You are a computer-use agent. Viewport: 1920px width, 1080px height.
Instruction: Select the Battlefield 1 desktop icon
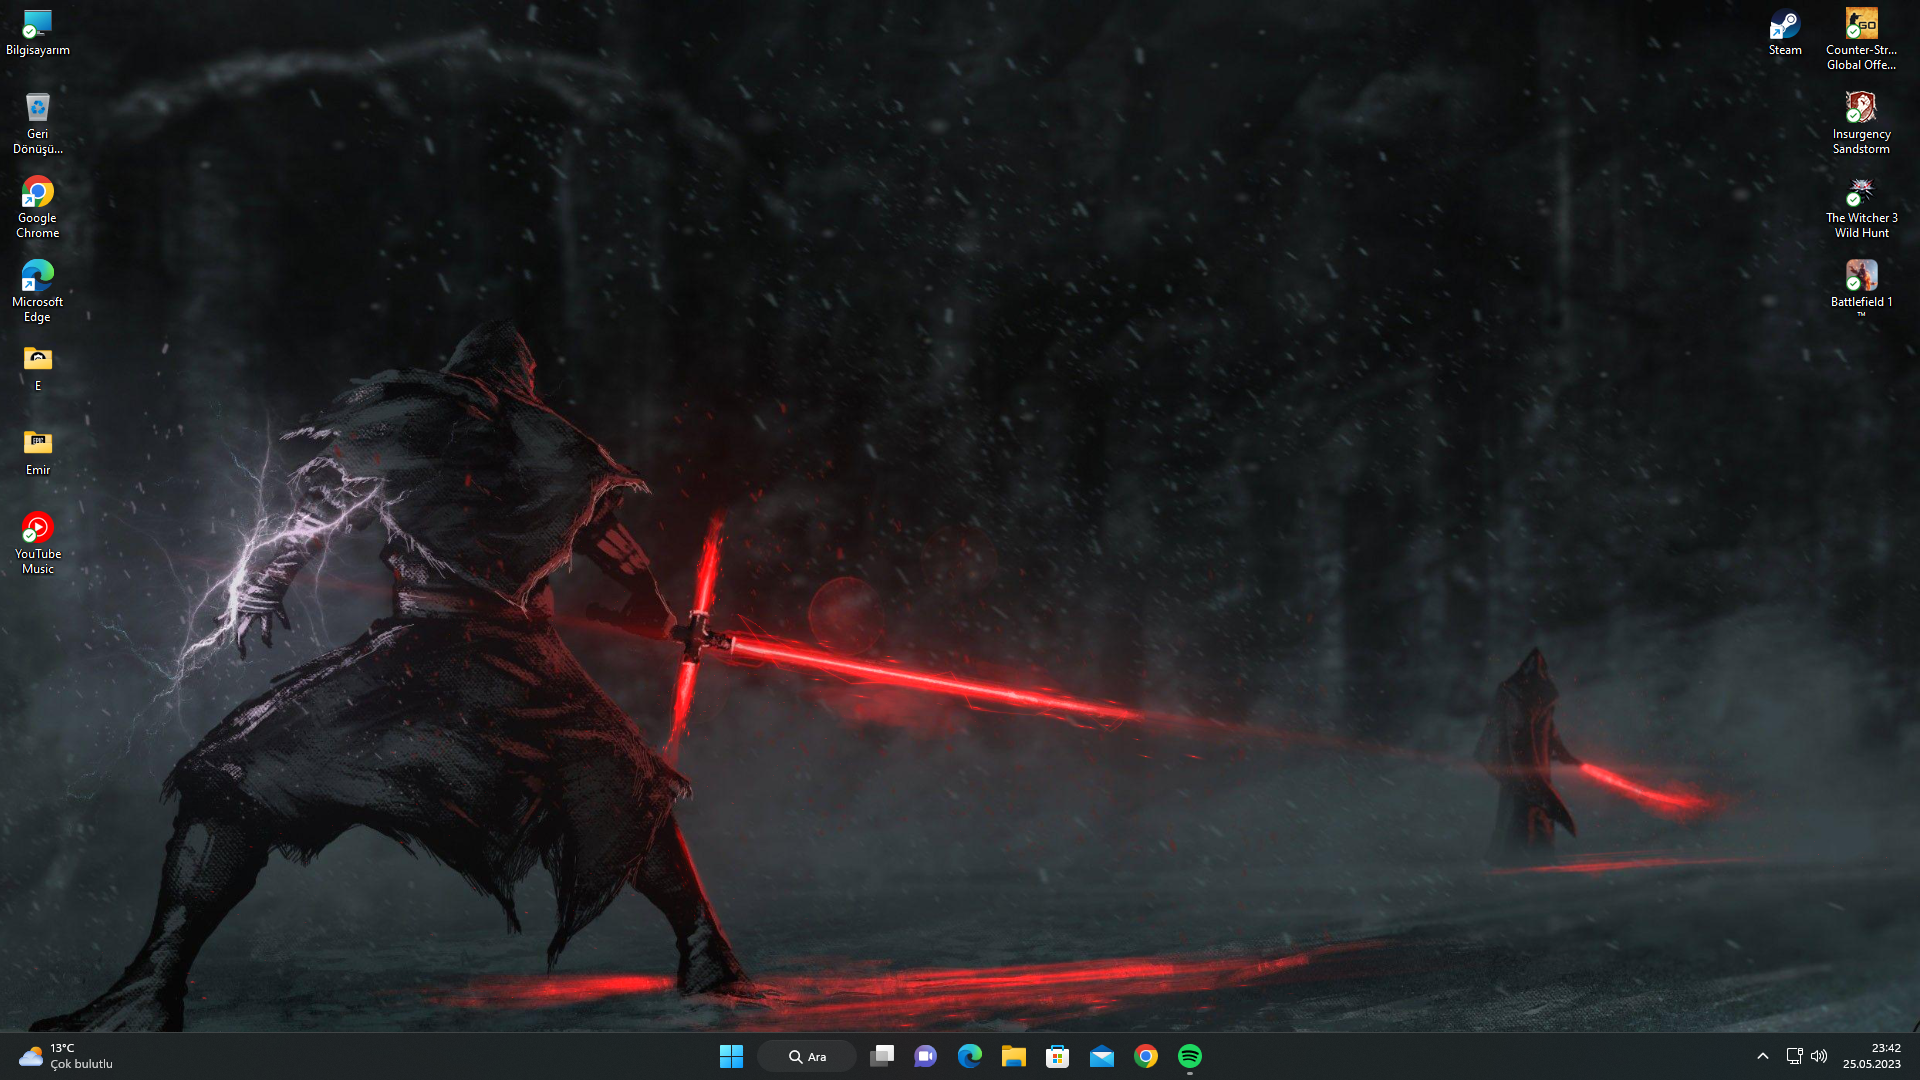pyautogui.click(x=1861, y=283)
